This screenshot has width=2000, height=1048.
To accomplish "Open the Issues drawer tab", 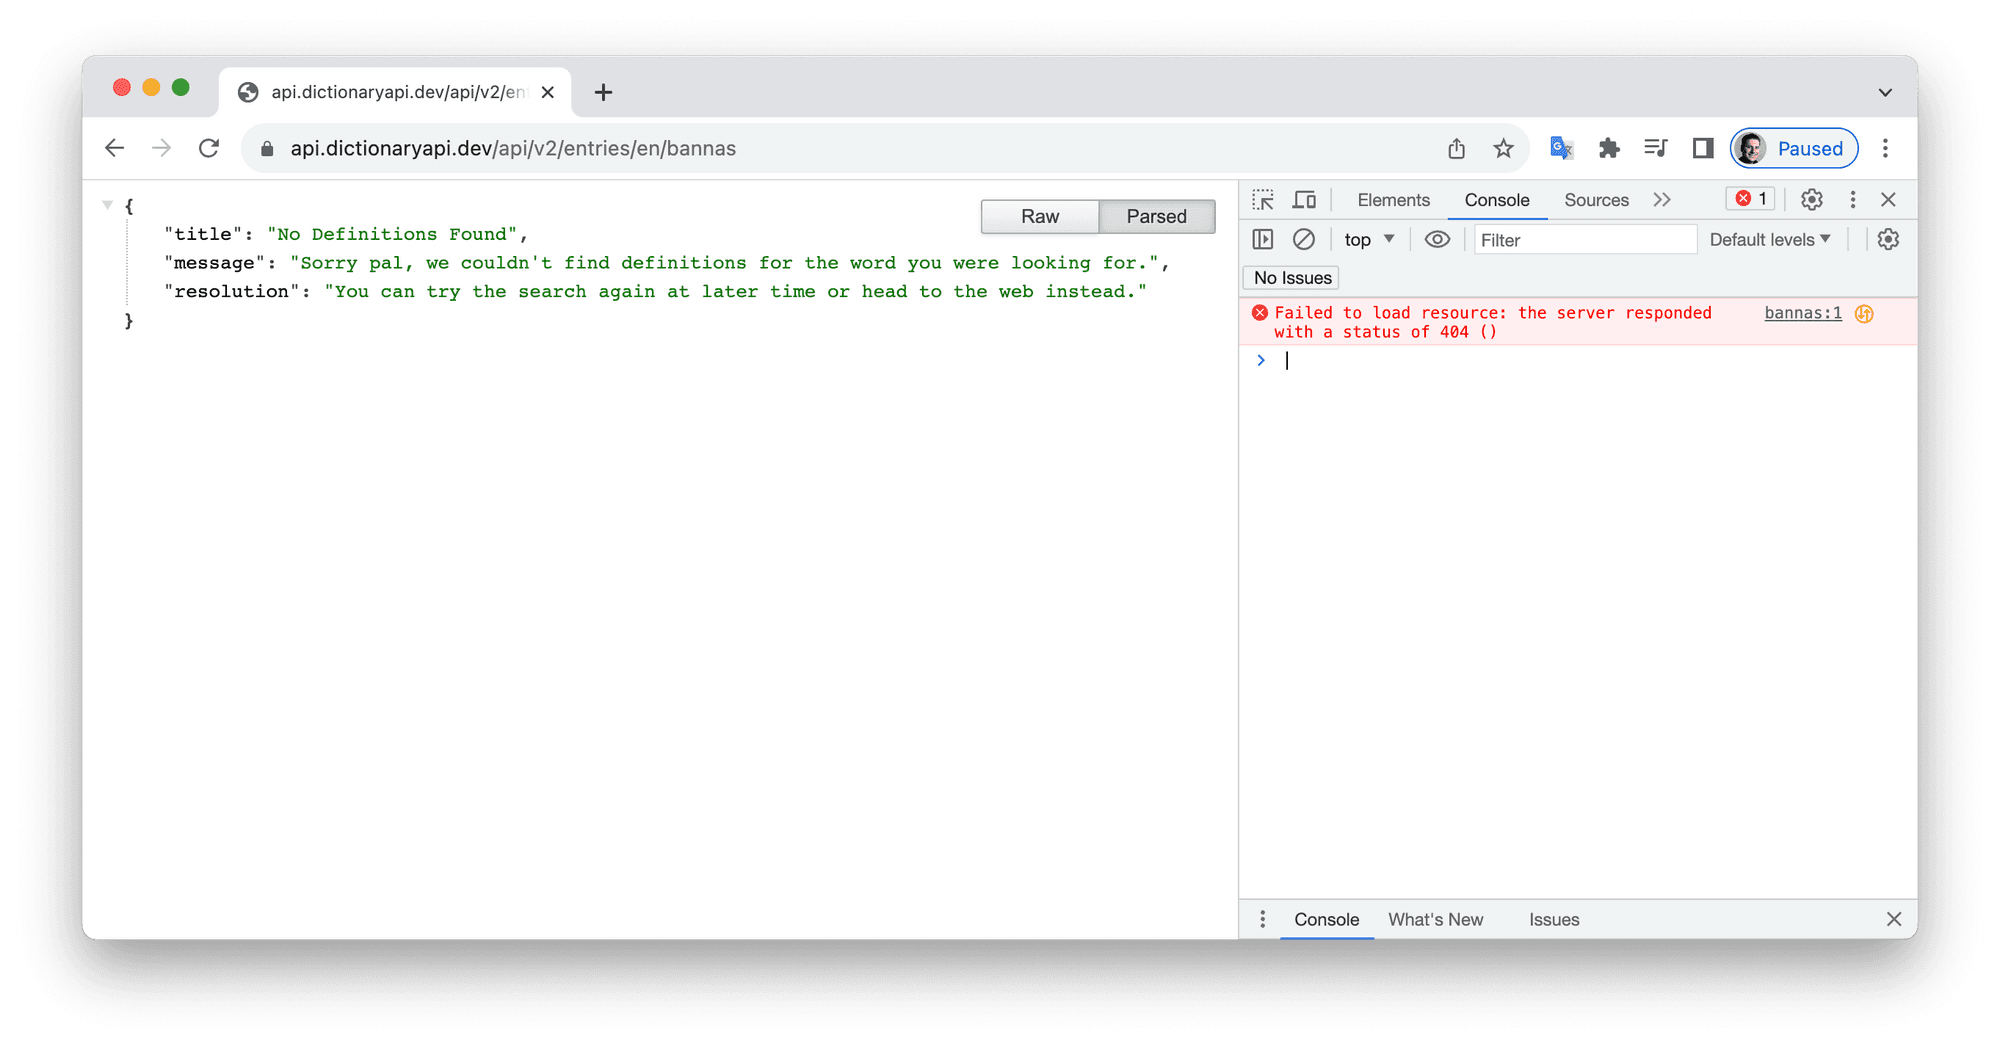I will [1554, 920].
